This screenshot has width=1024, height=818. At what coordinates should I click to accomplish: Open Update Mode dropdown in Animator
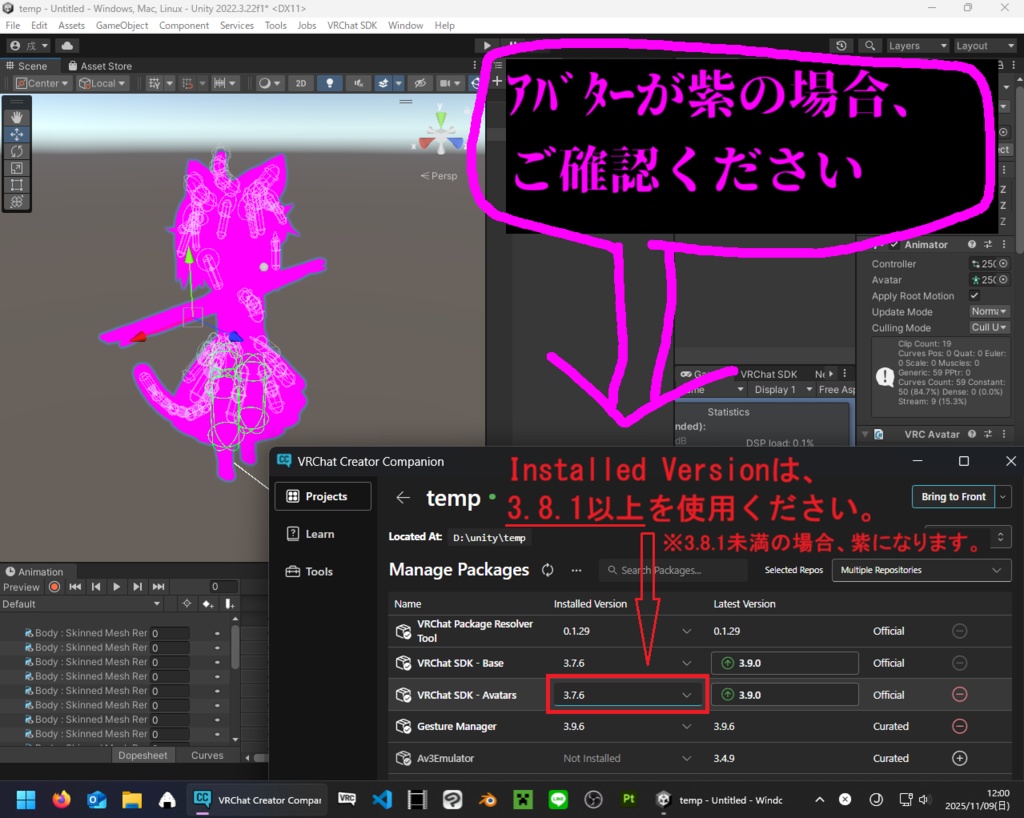pos(988,311)
